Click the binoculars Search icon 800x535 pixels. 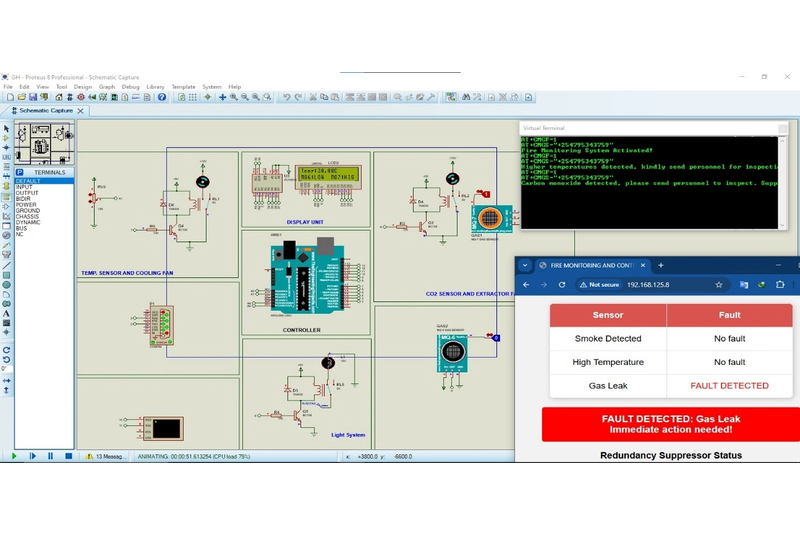tap(466, 97)
